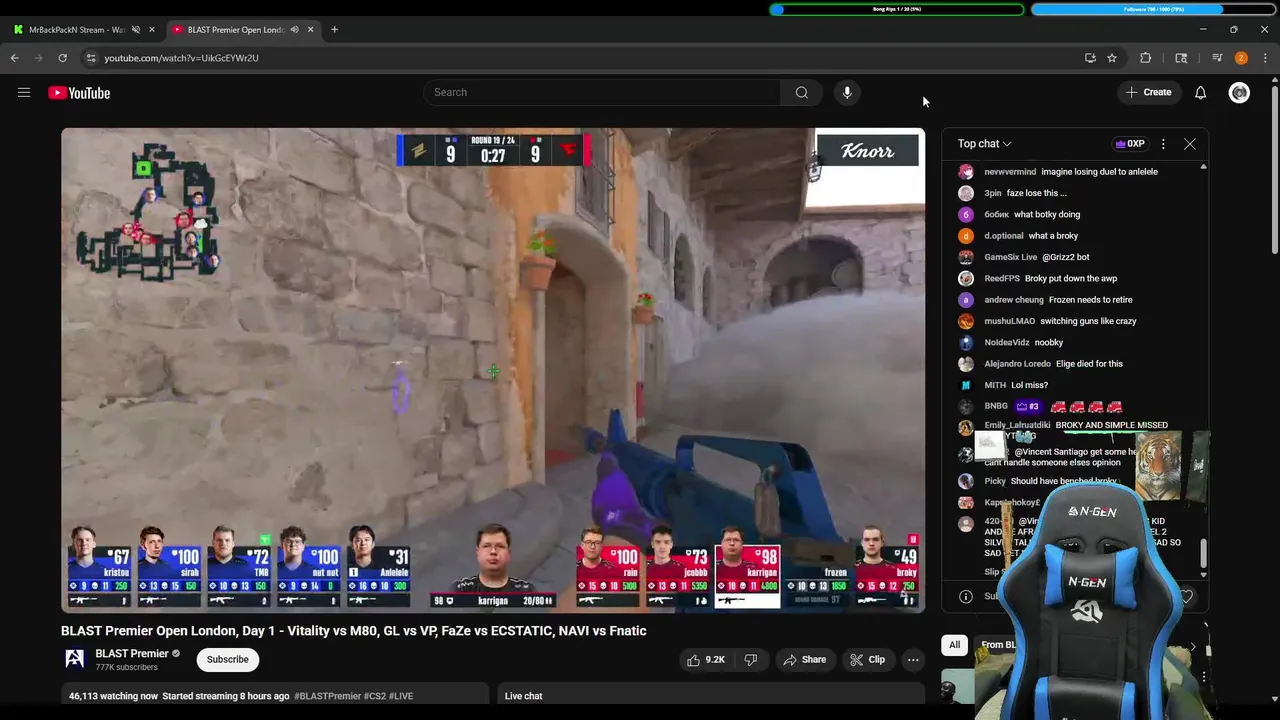Image resolution: width=1280 pixels, height=720 pixels.
Task: Click the address bar URL
Action: click(x=181, y=58)
